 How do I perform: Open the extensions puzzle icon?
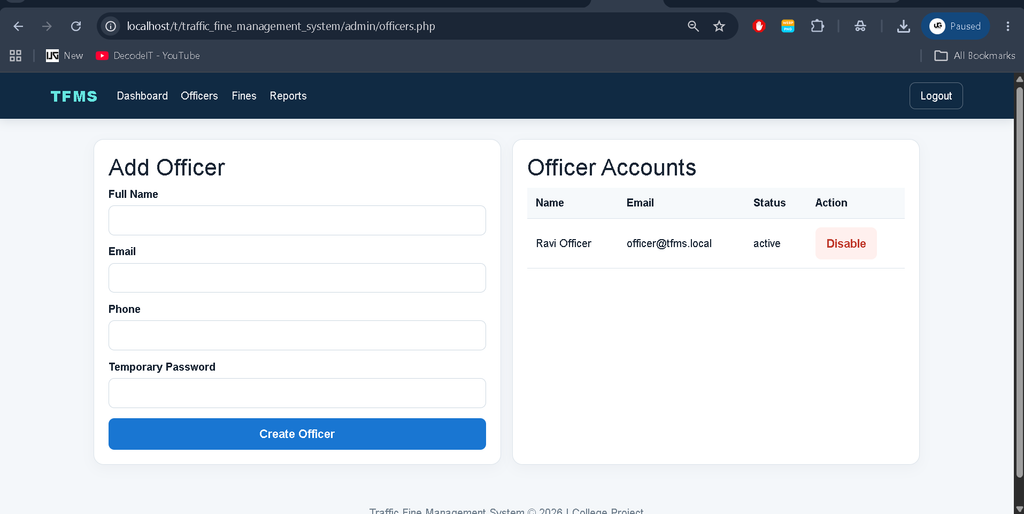[x=817, y=26]
